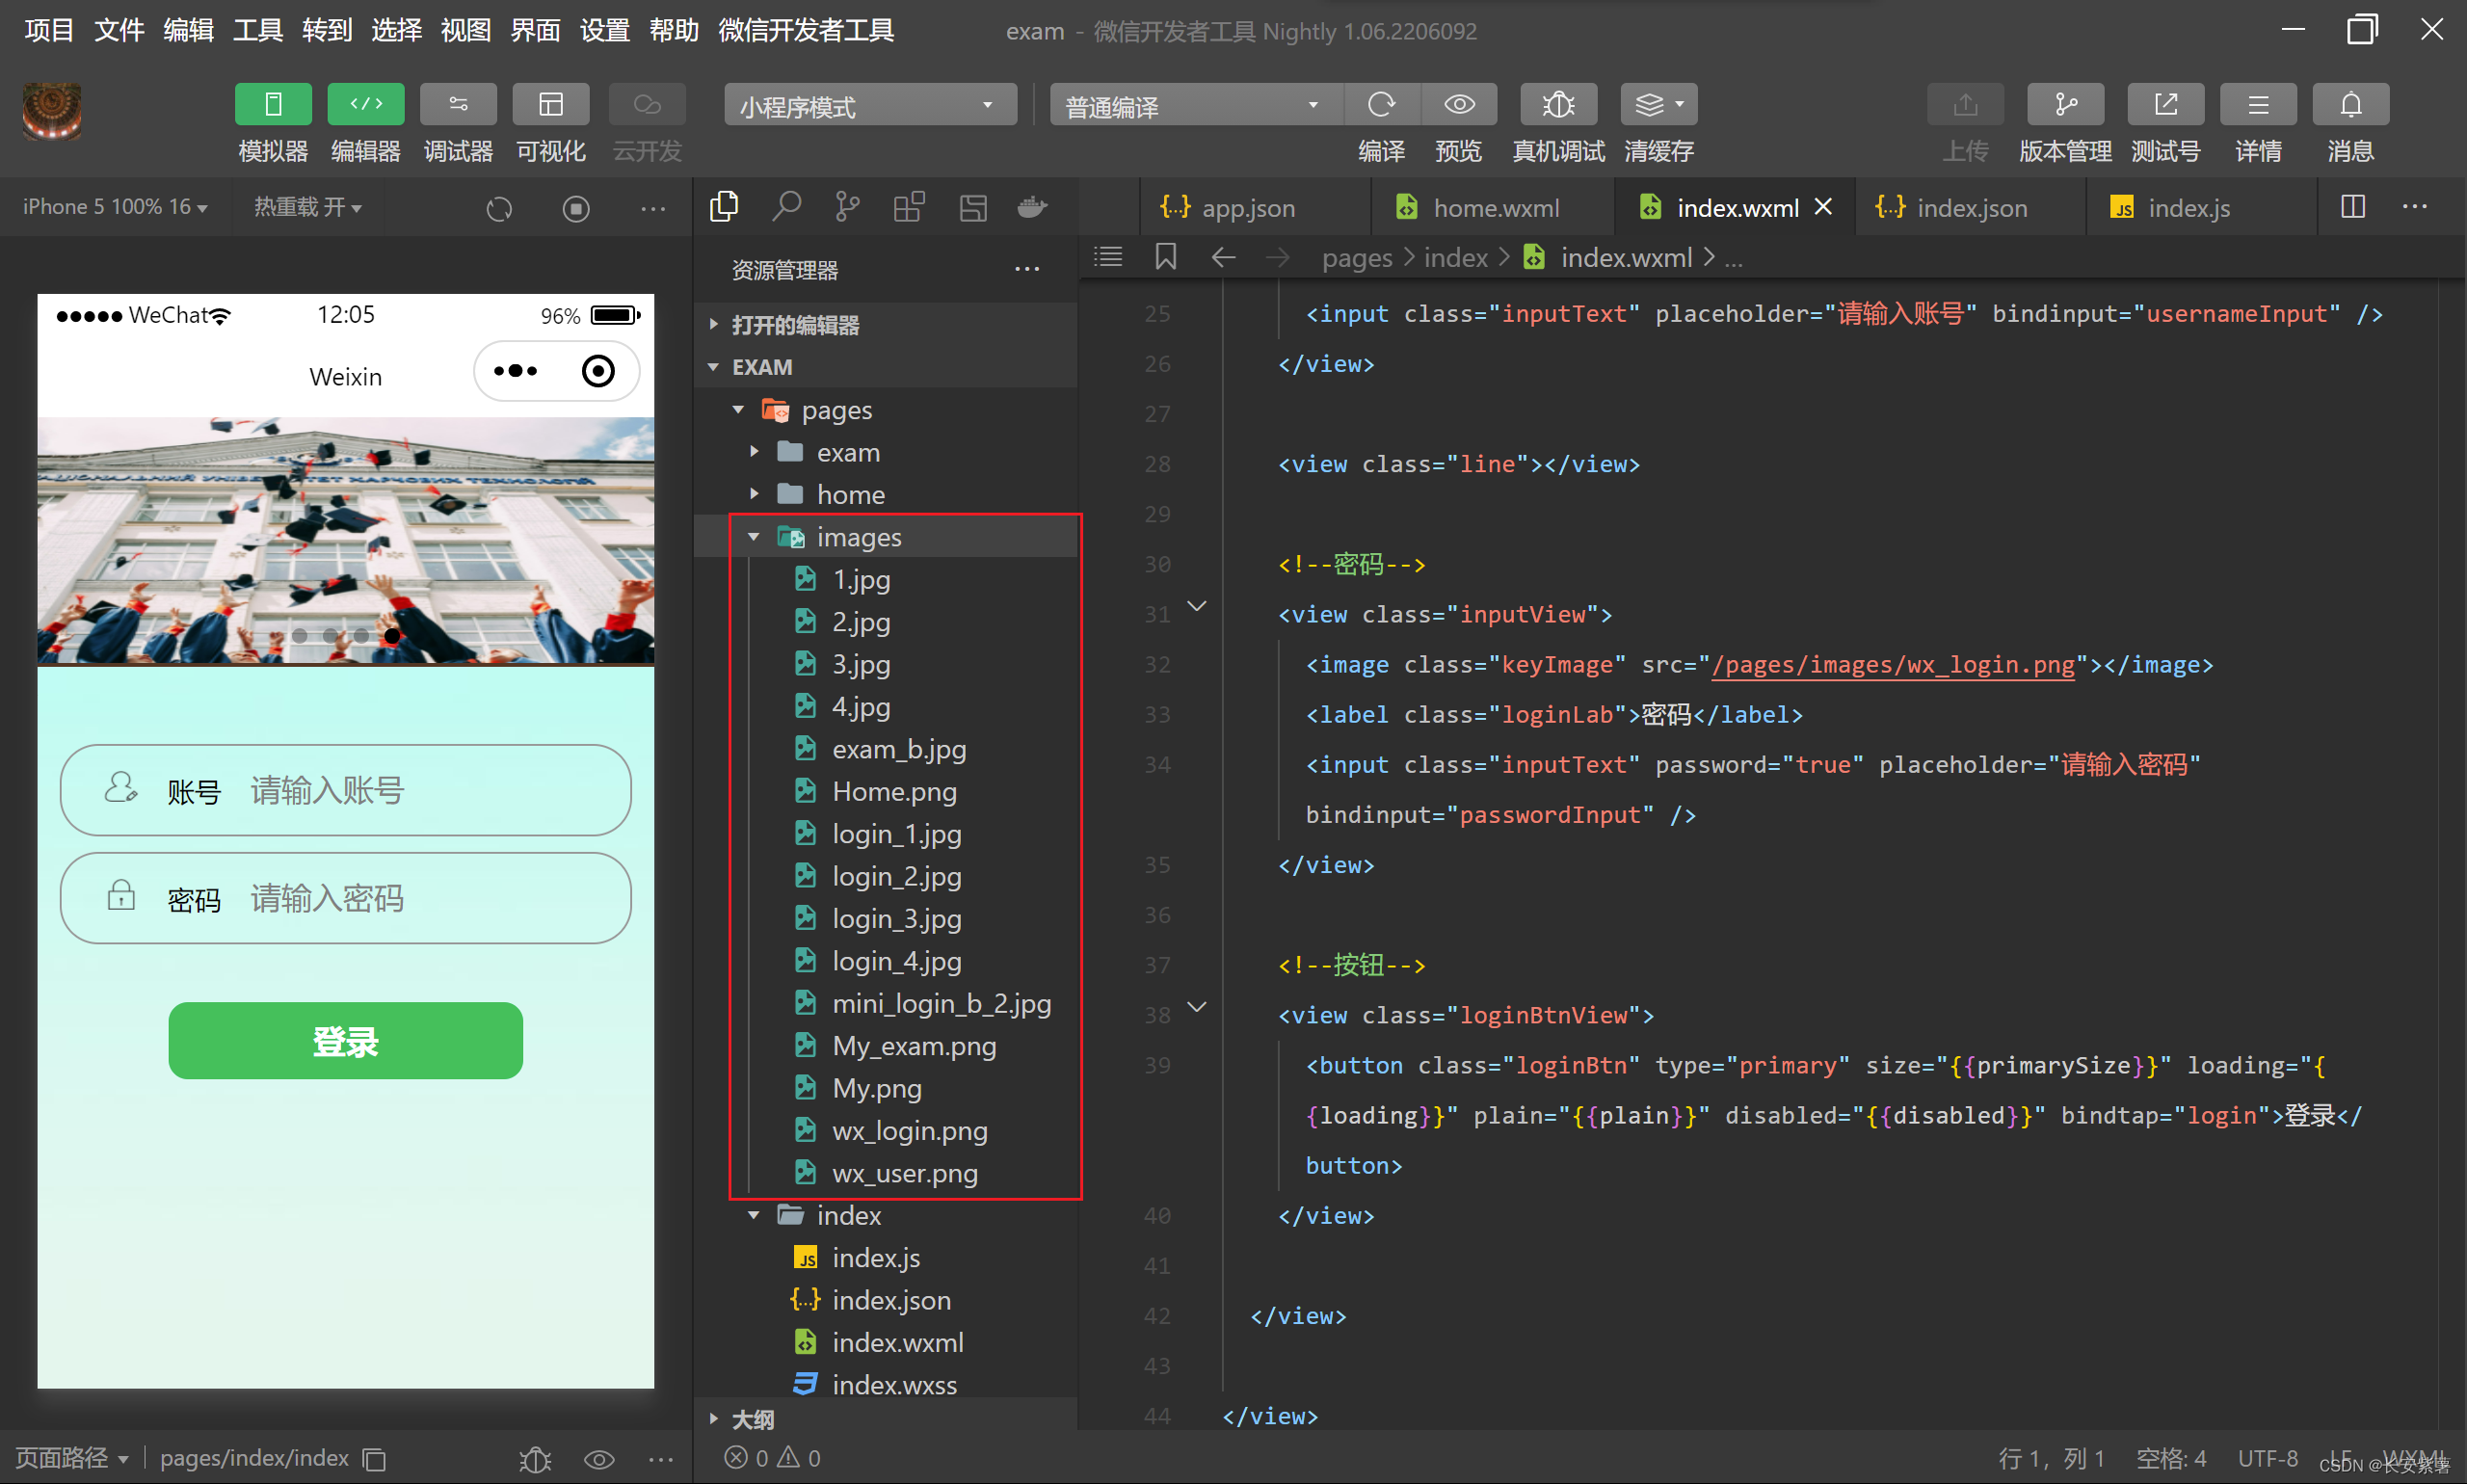Viewport: 2467px width, 1484px height.
Task: Select the index.wxml tab
Action: [x=1727, y=206]
